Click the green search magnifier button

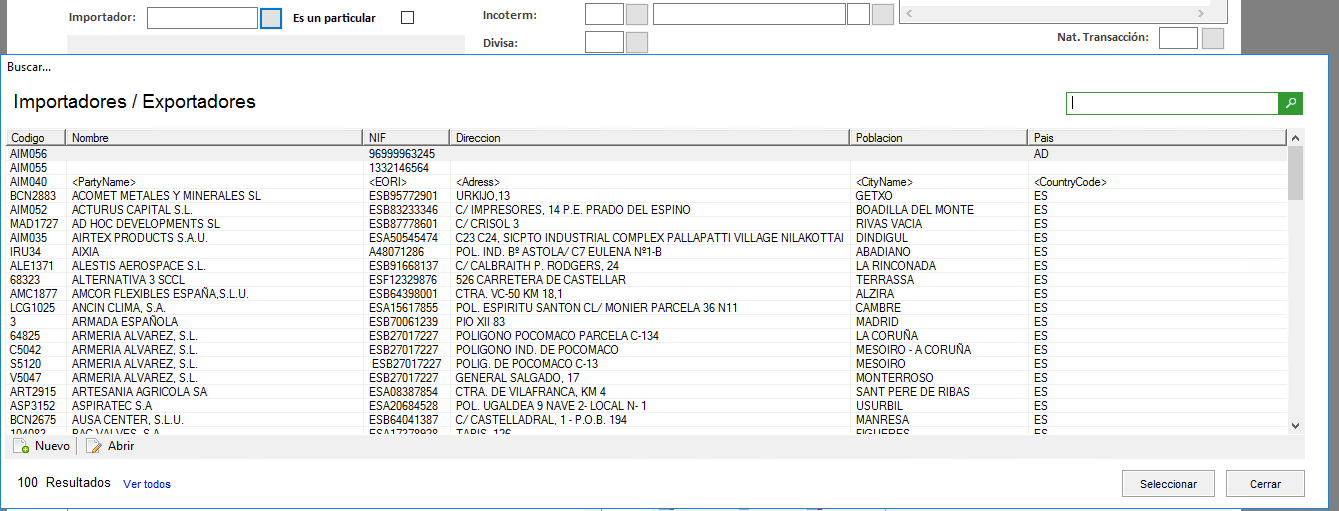(1291, 103)
